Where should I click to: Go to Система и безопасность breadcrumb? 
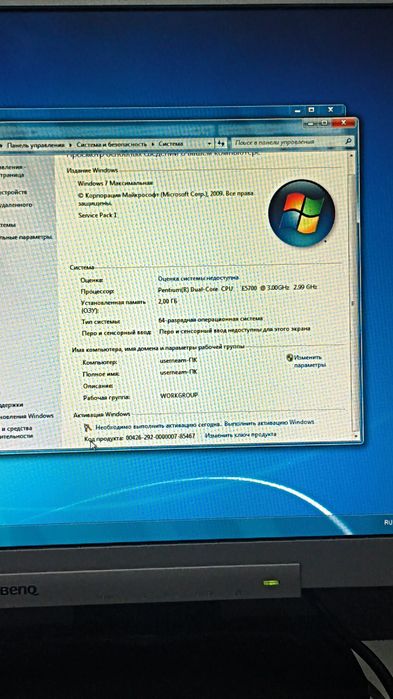(x=111, y=144)
